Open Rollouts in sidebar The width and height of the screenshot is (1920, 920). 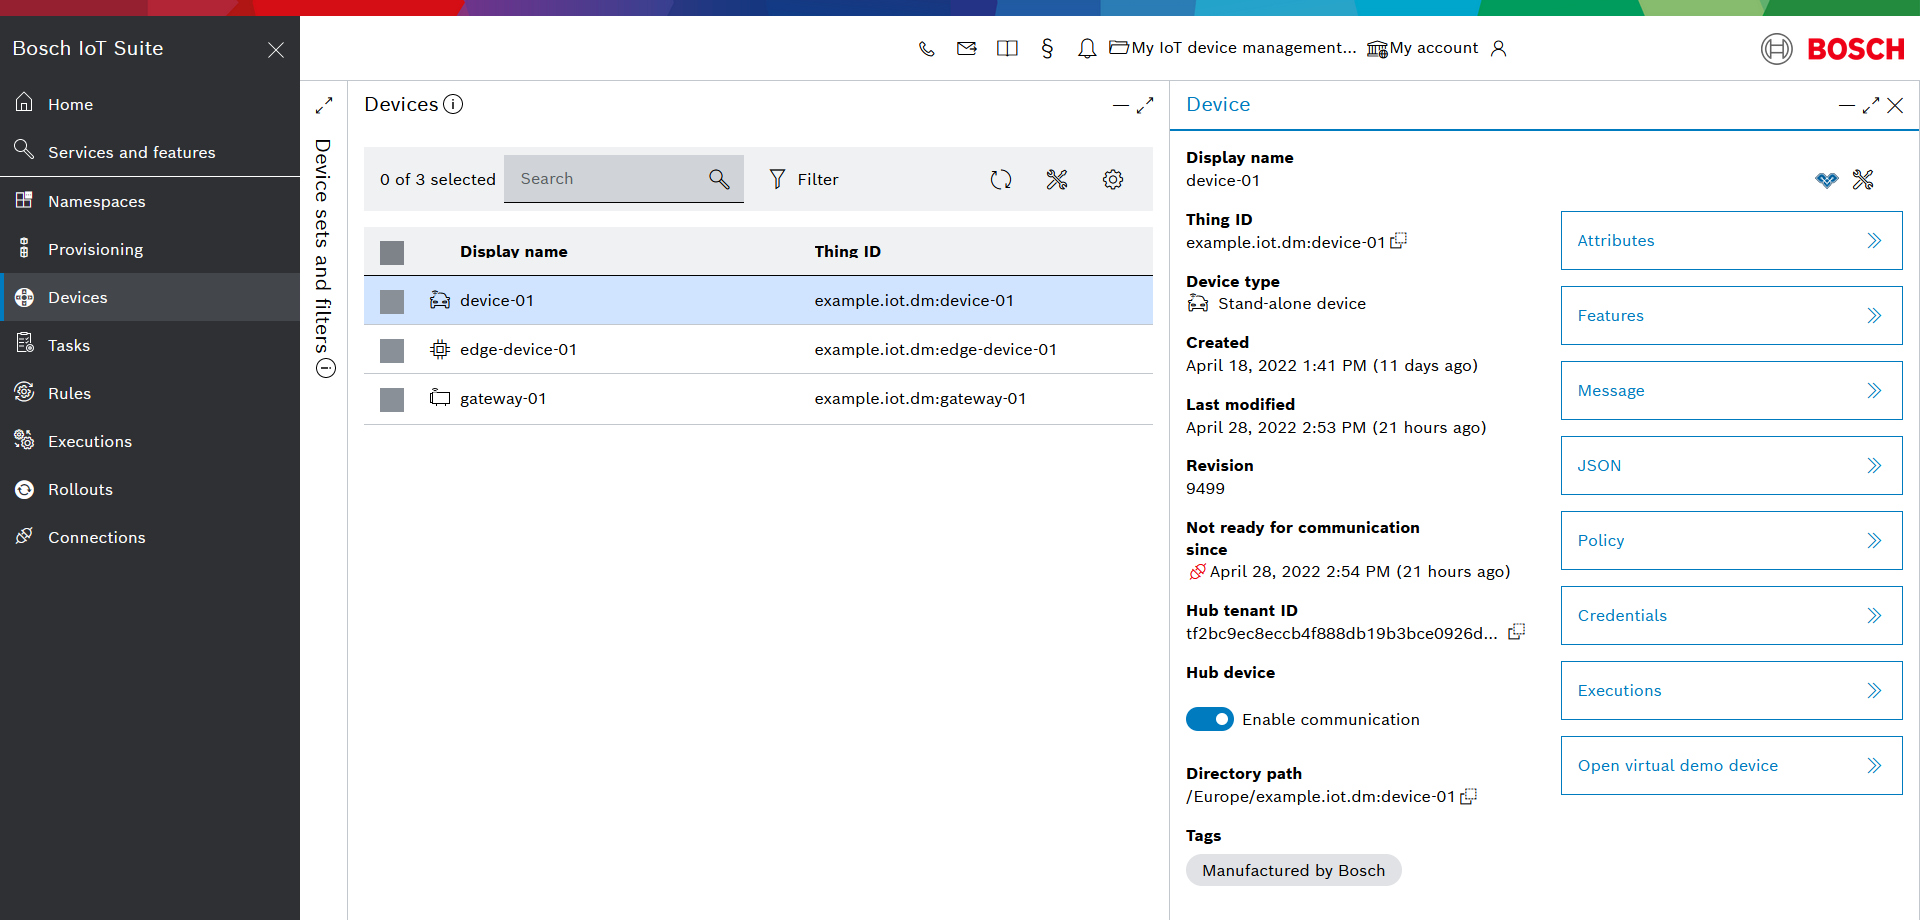click(x=150, y=489)
